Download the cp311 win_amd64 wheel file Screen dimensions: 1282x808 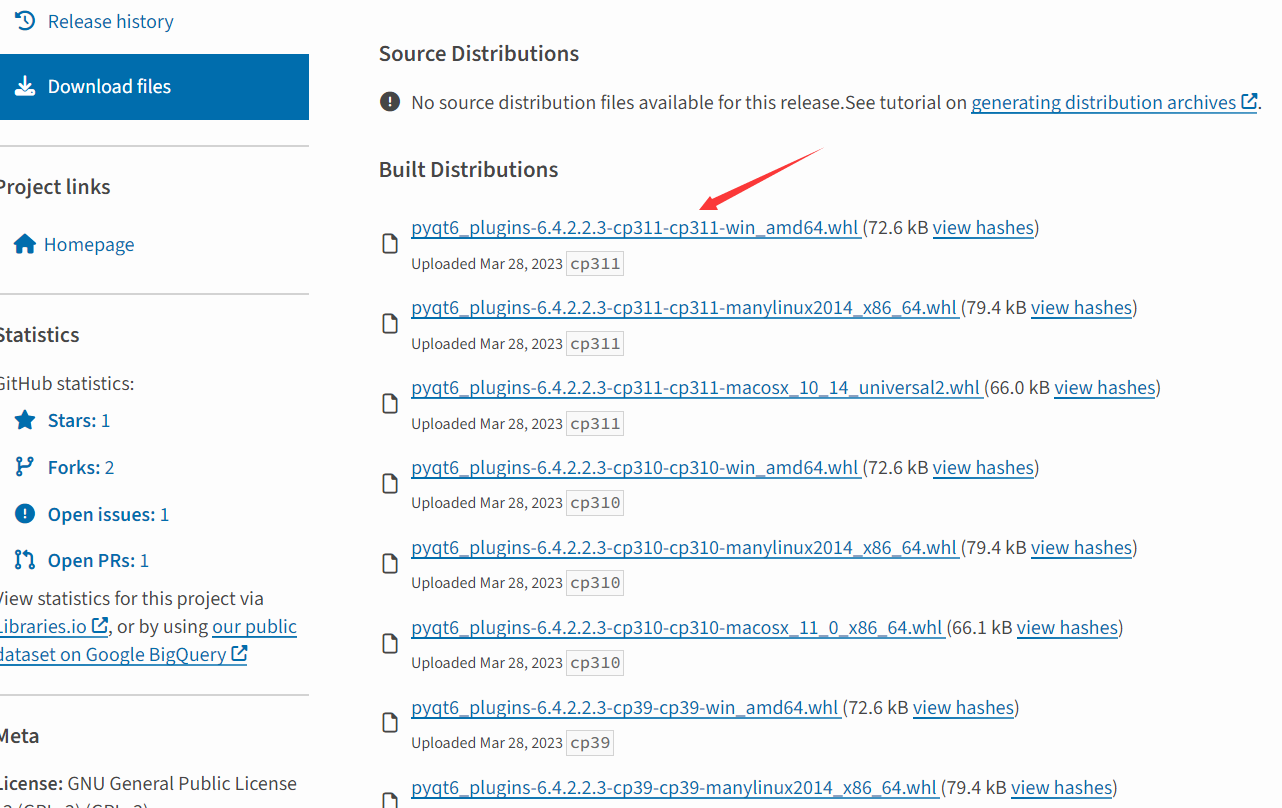click(x=635, y=228)
